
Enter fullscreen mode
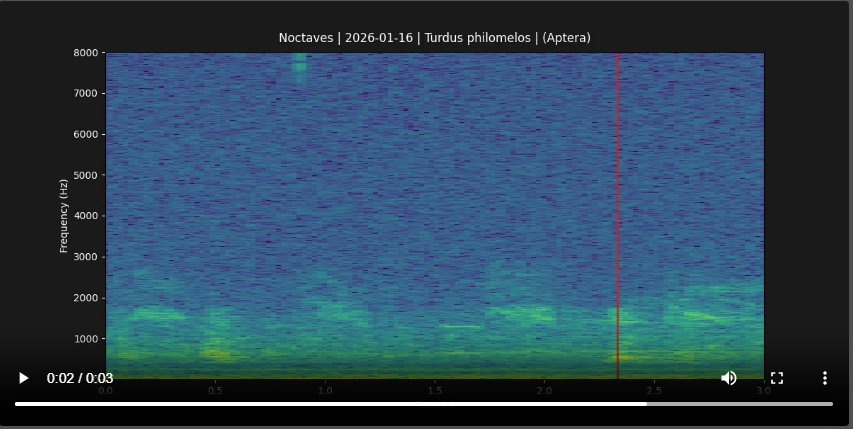[777, 378]
